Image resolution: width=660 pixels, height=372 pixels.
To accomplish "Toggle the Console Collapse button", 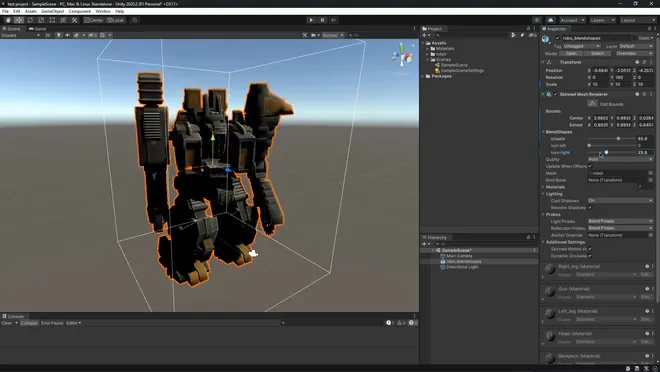I will pyautogui.click(x=29, y=323).
